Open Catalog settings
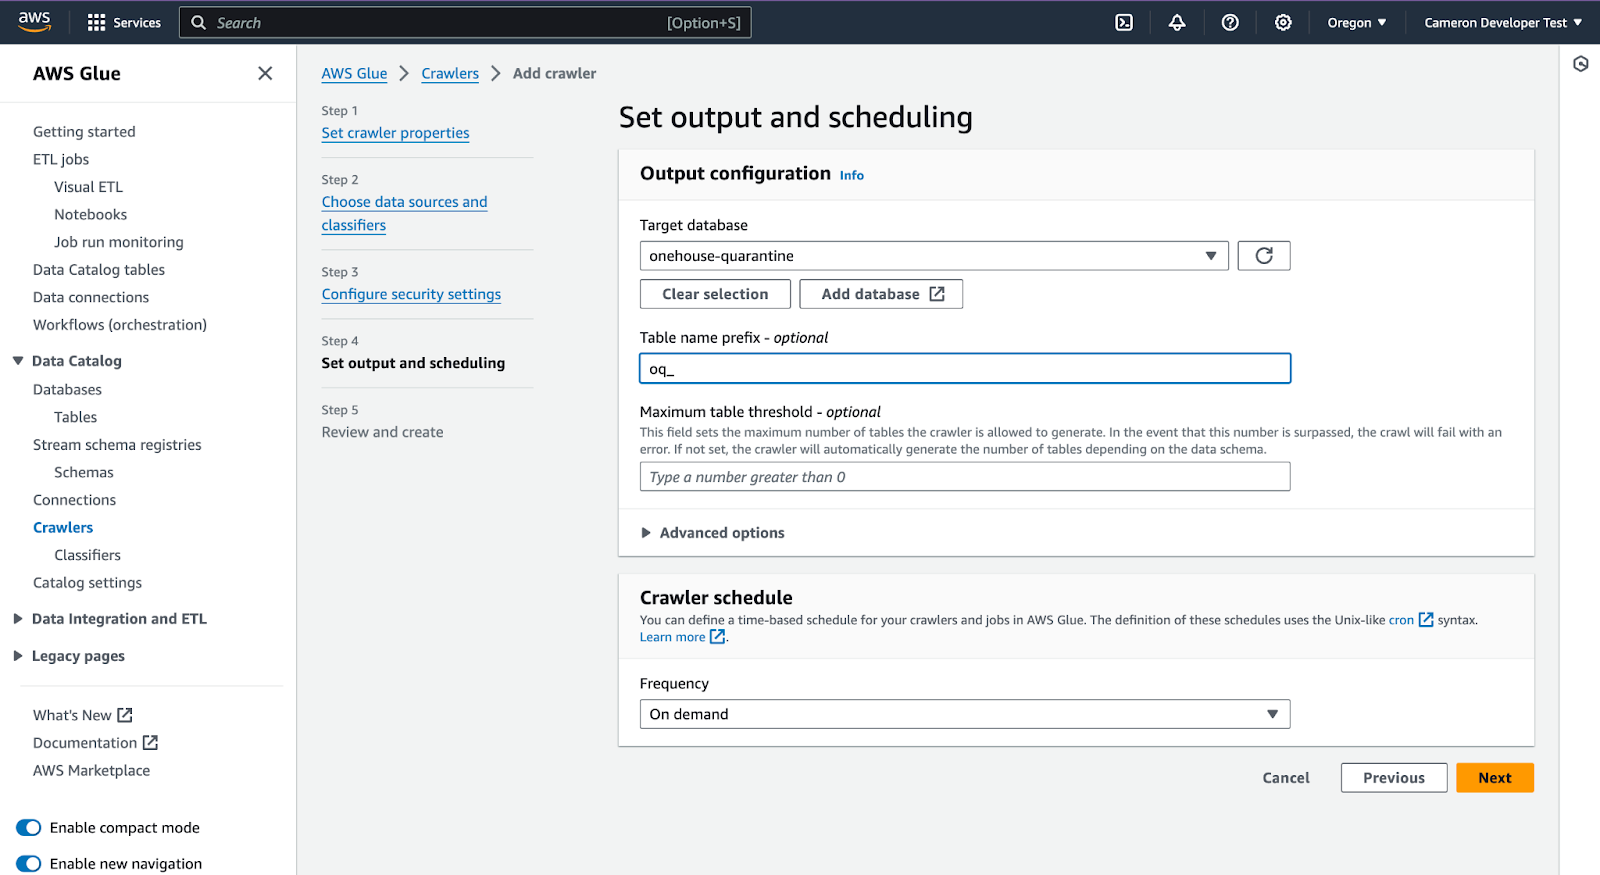Screen dimensions: 1600x875 (x=88, y=583)
